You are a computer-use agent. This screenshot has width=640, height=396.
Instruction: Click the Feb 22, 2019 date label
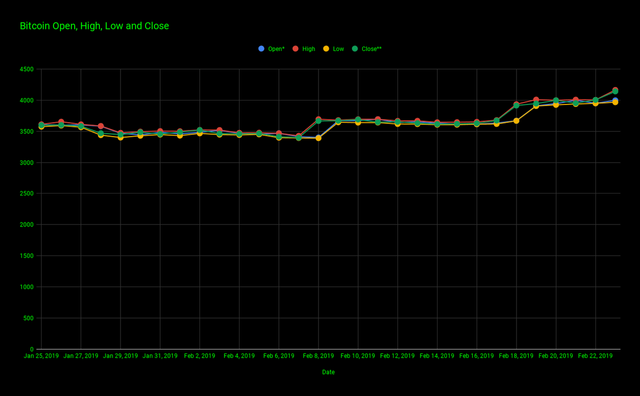[x=596, y=356]
